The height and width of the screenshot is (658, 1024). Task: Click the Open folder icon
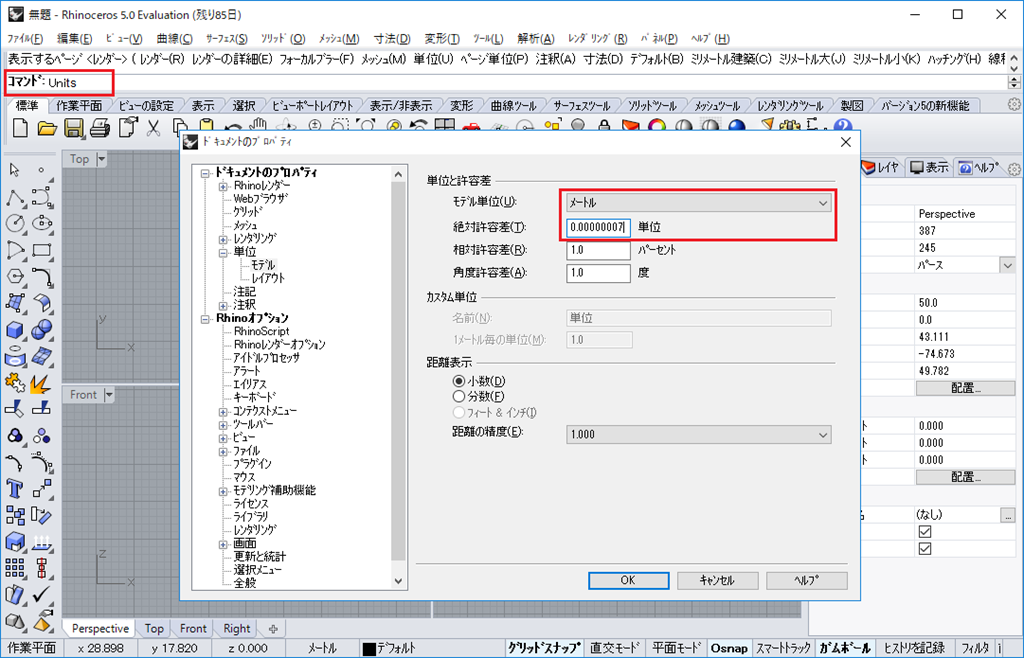click(46, 128)
